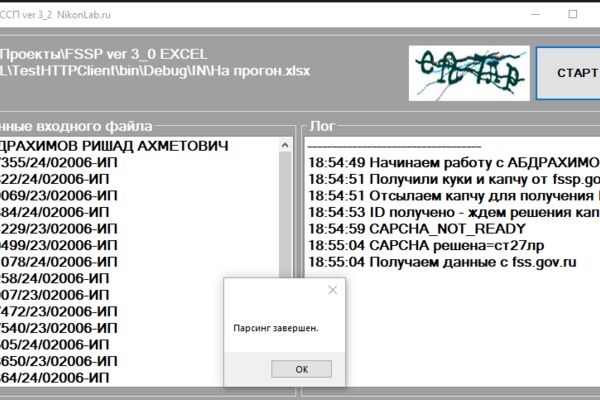Click log line ID получено

[454, 212]
